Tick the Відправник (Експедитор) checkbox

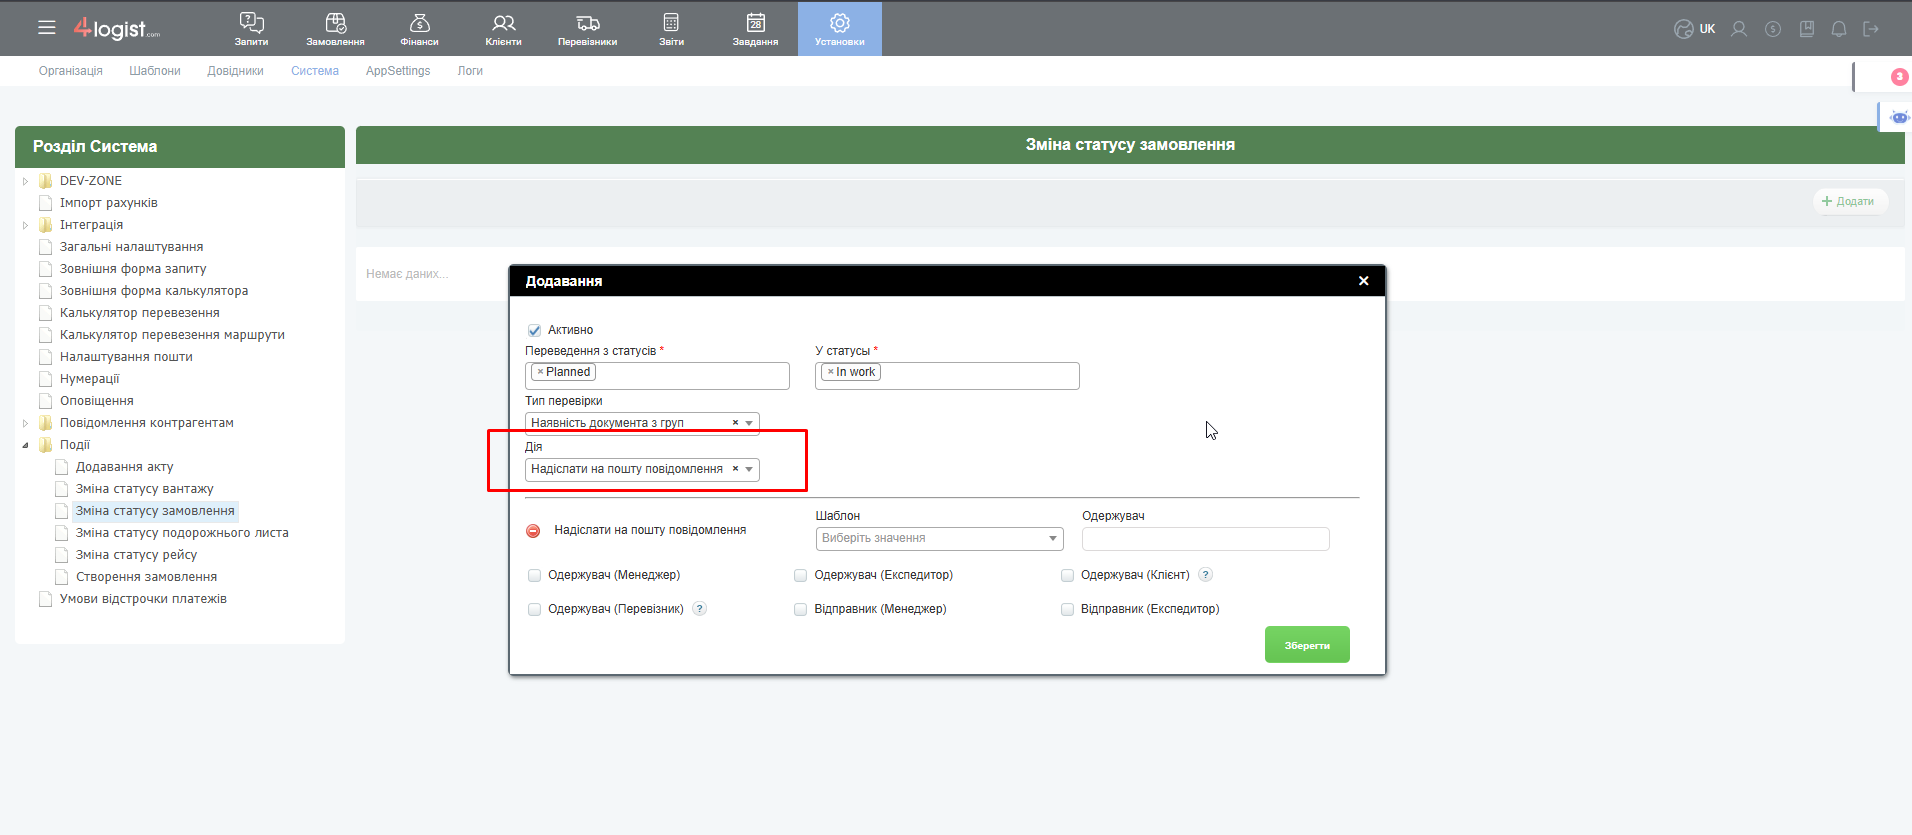1067,609
